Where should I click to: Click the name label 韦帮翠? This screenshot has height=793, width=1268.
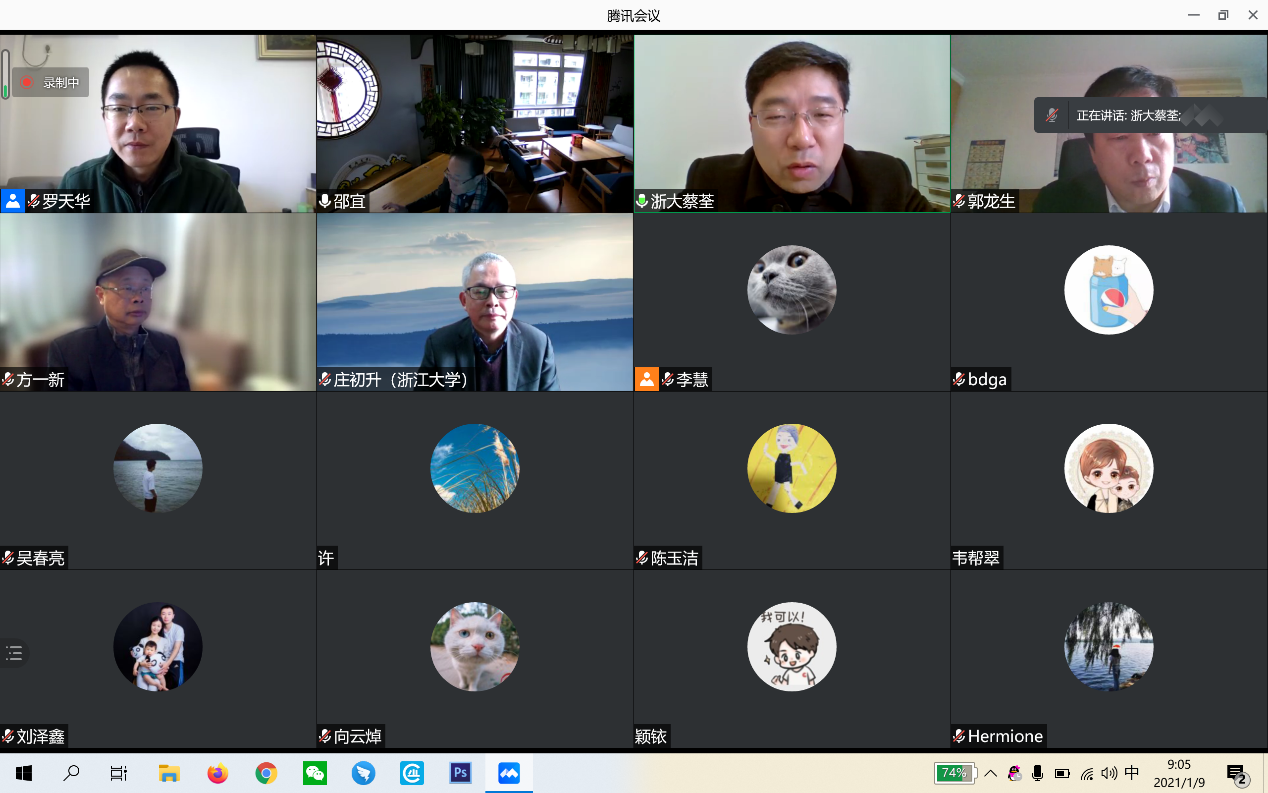point(976,558)
